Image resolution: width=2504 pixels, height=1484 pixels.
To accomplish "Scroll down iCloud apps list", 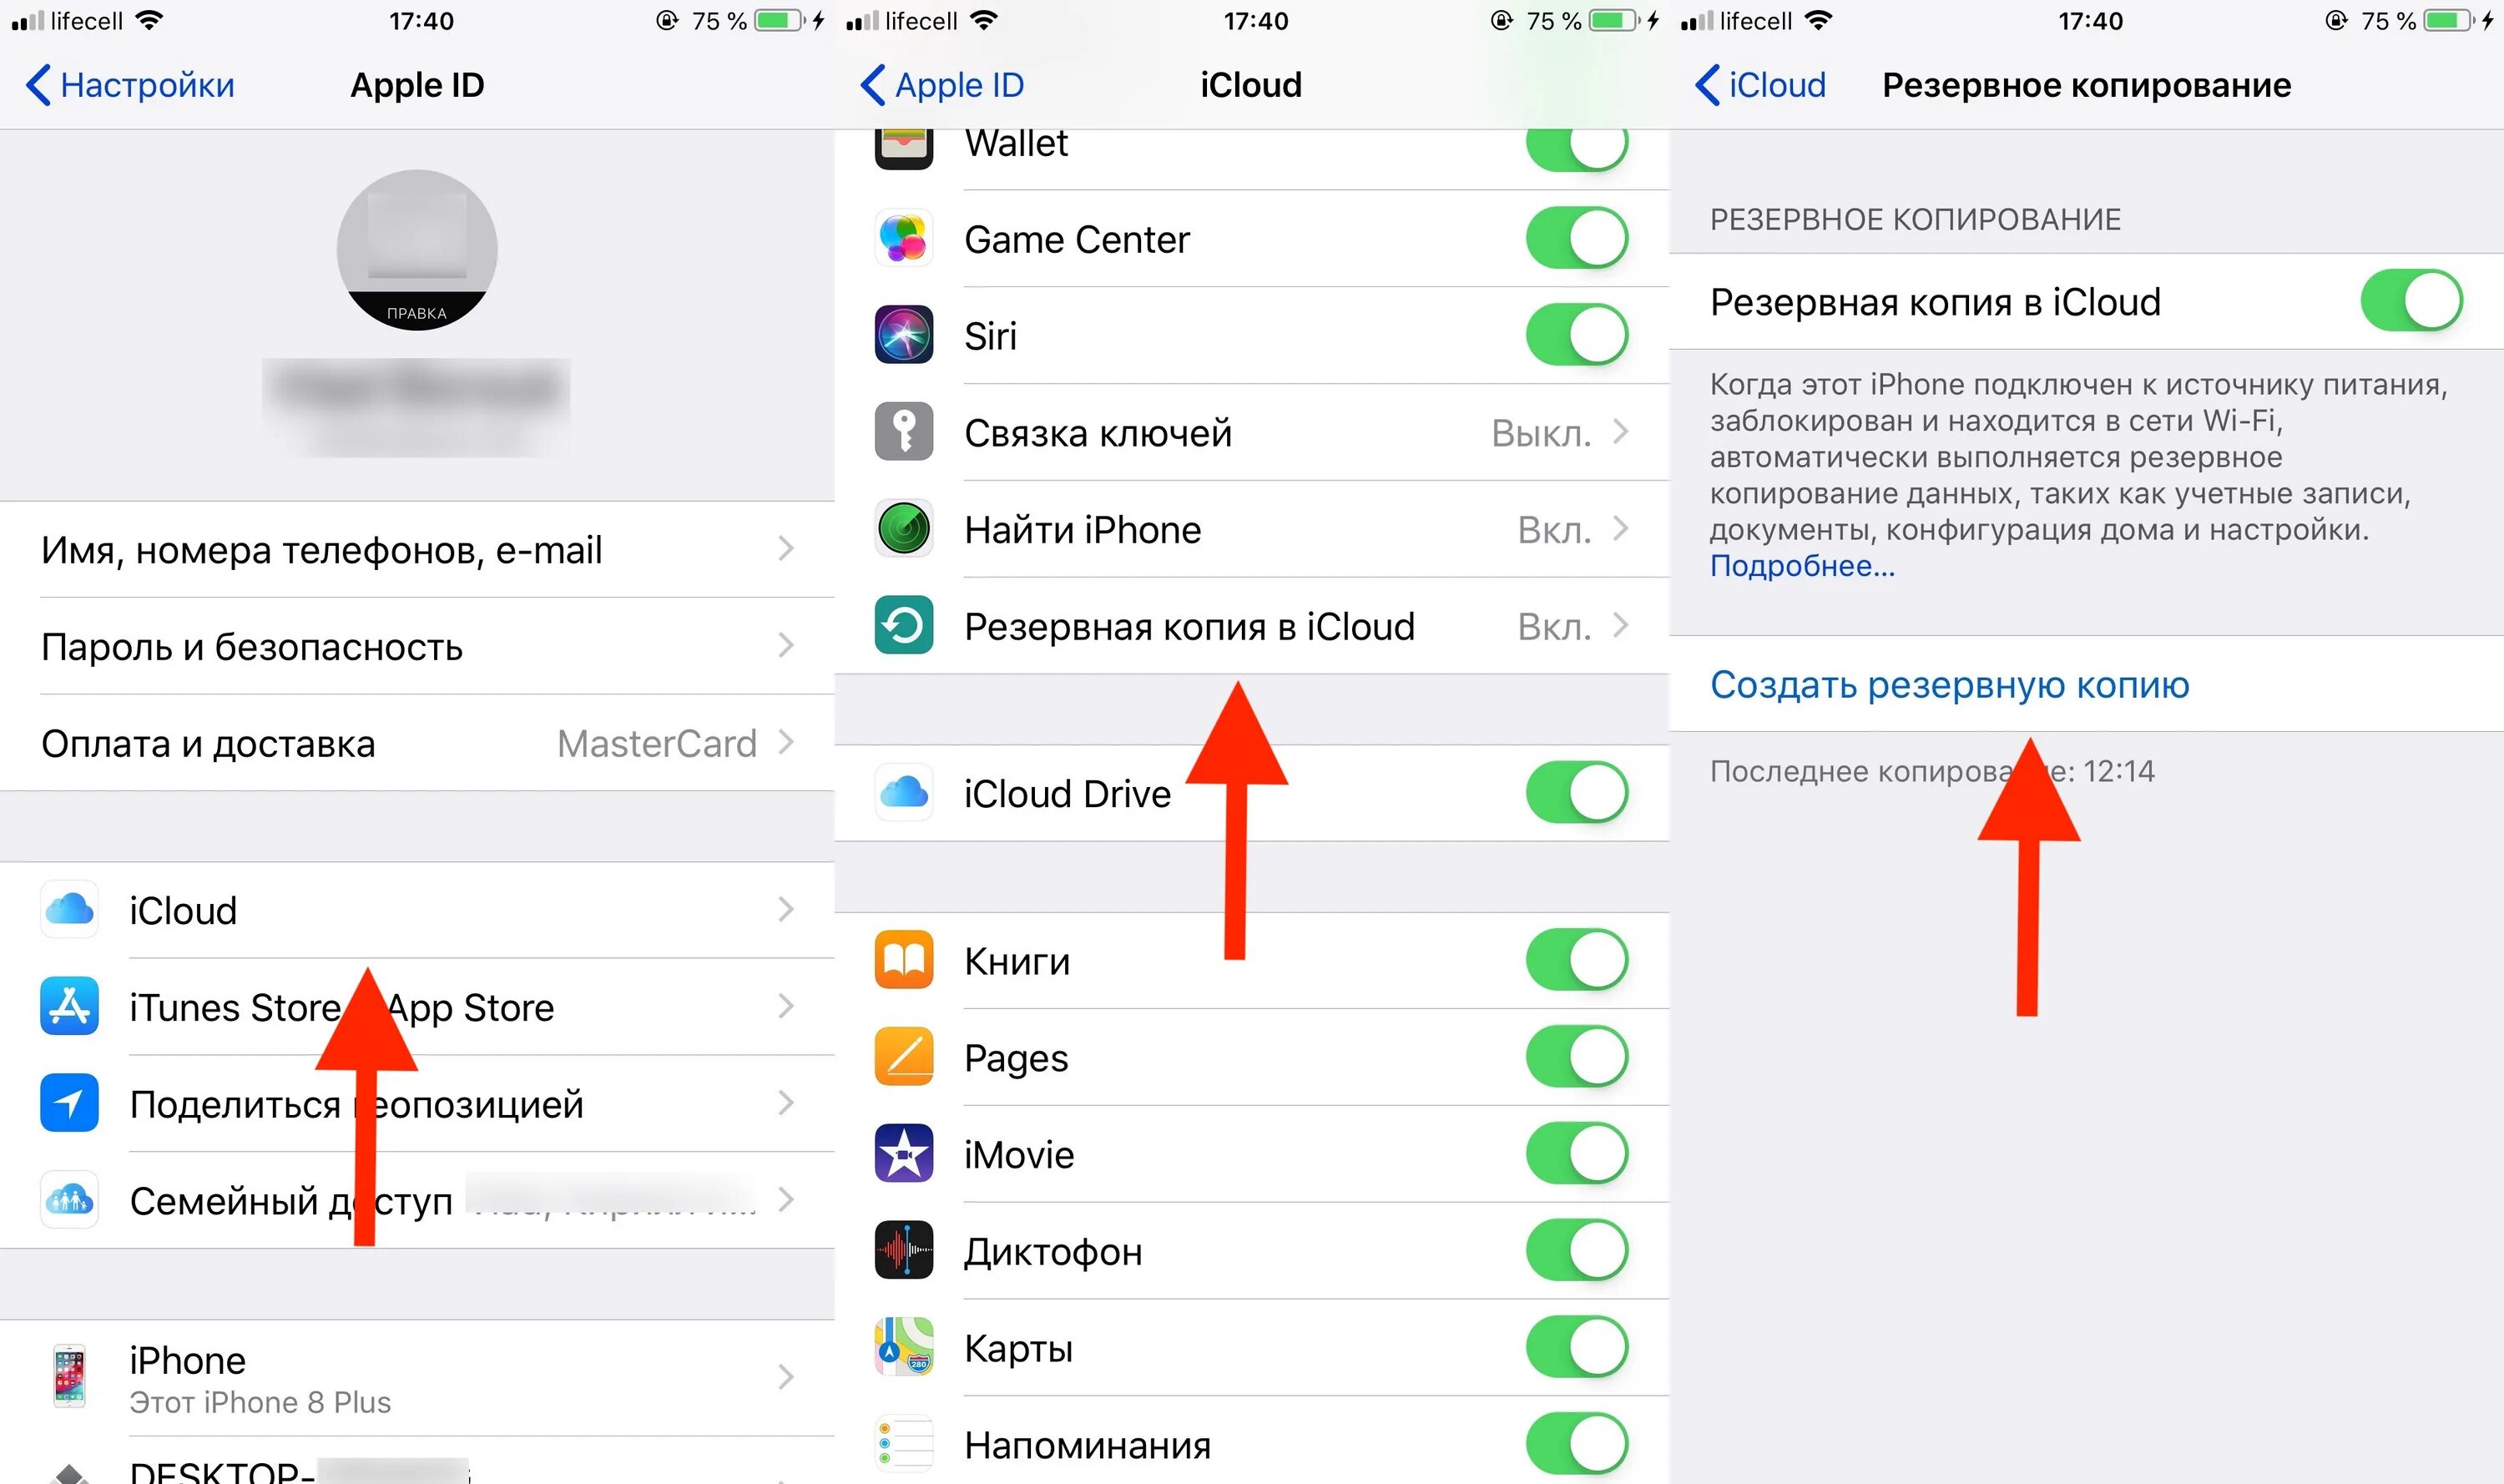I will (x=1254, y=1148).
